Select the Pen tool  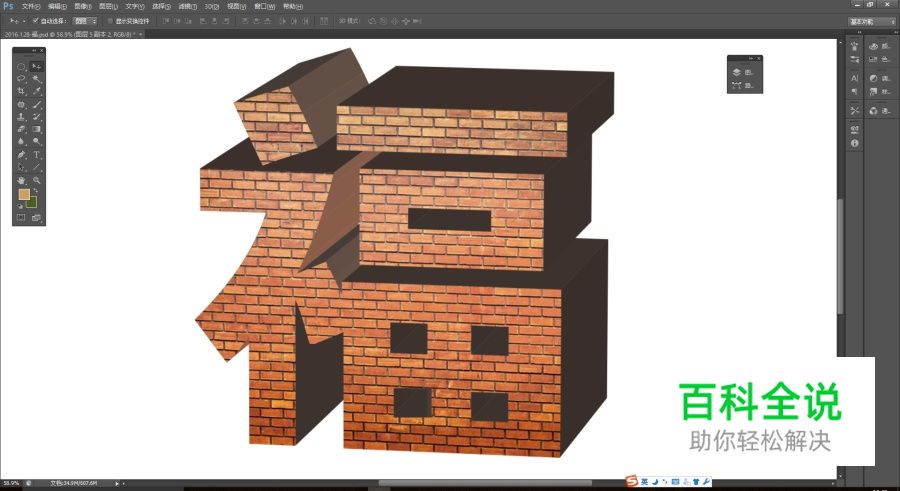point(21,155)
